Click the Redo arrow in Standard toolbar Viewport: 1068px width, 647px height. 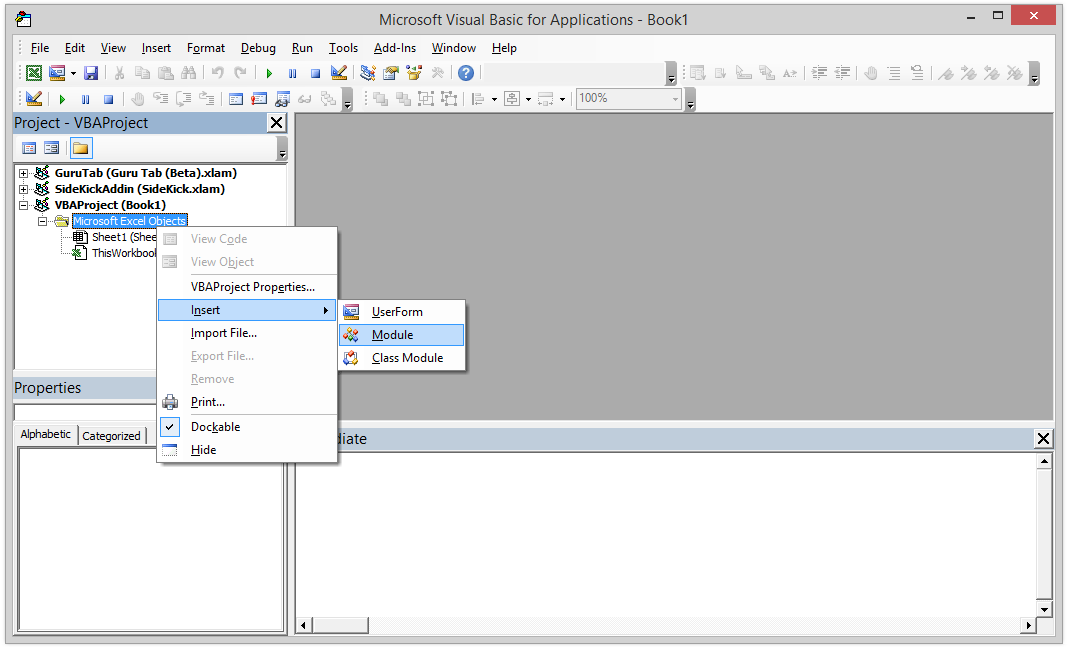point(240,73)
